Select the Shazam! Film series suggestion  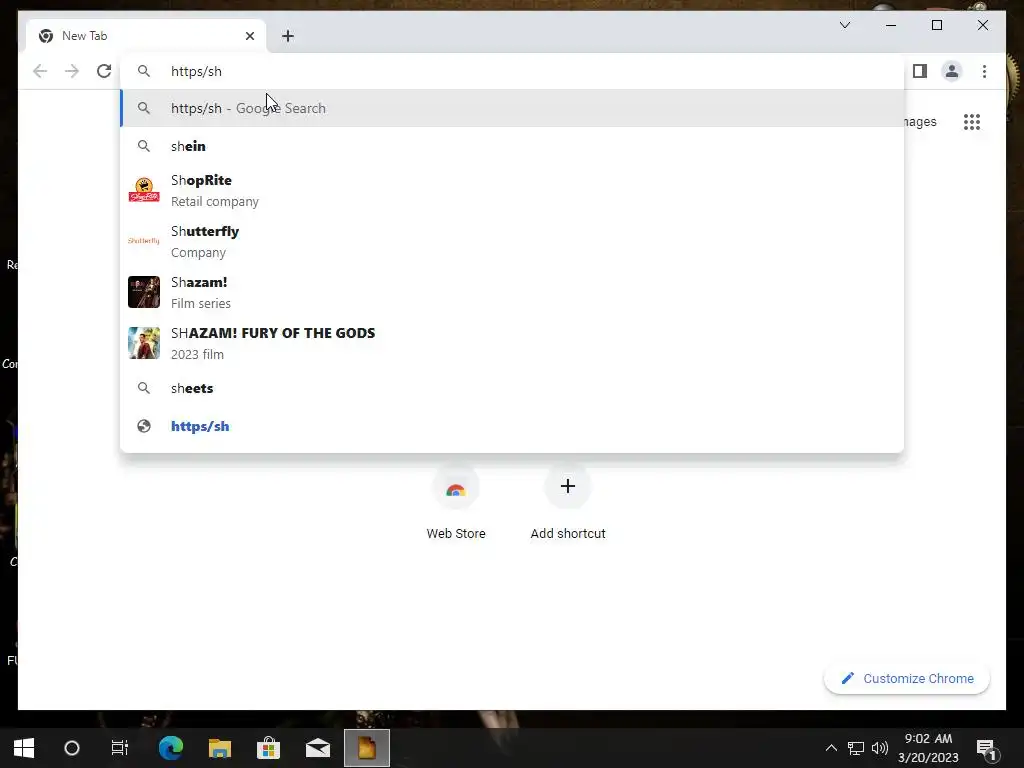coord(512,292)
